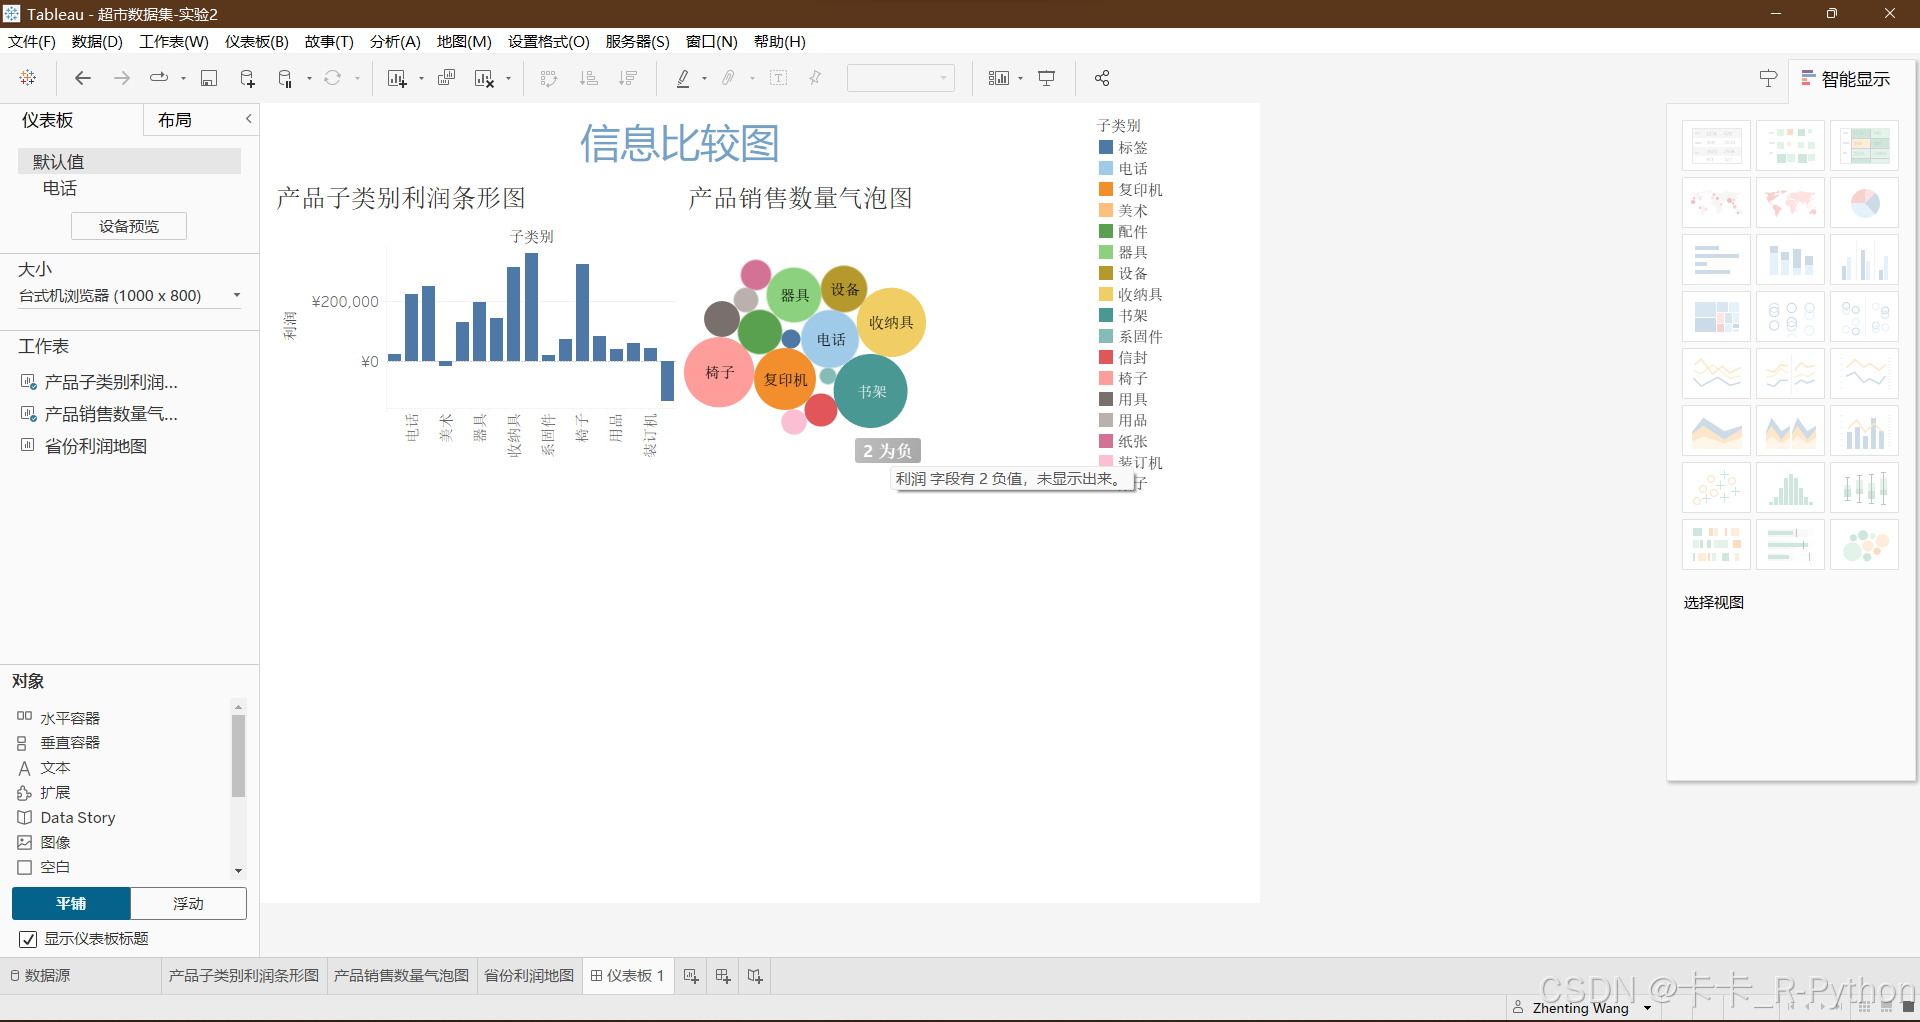Screen dimensions: 1920x1022
Task: Click the '2 为负' negative values indicator
Action: pos(887,451)
